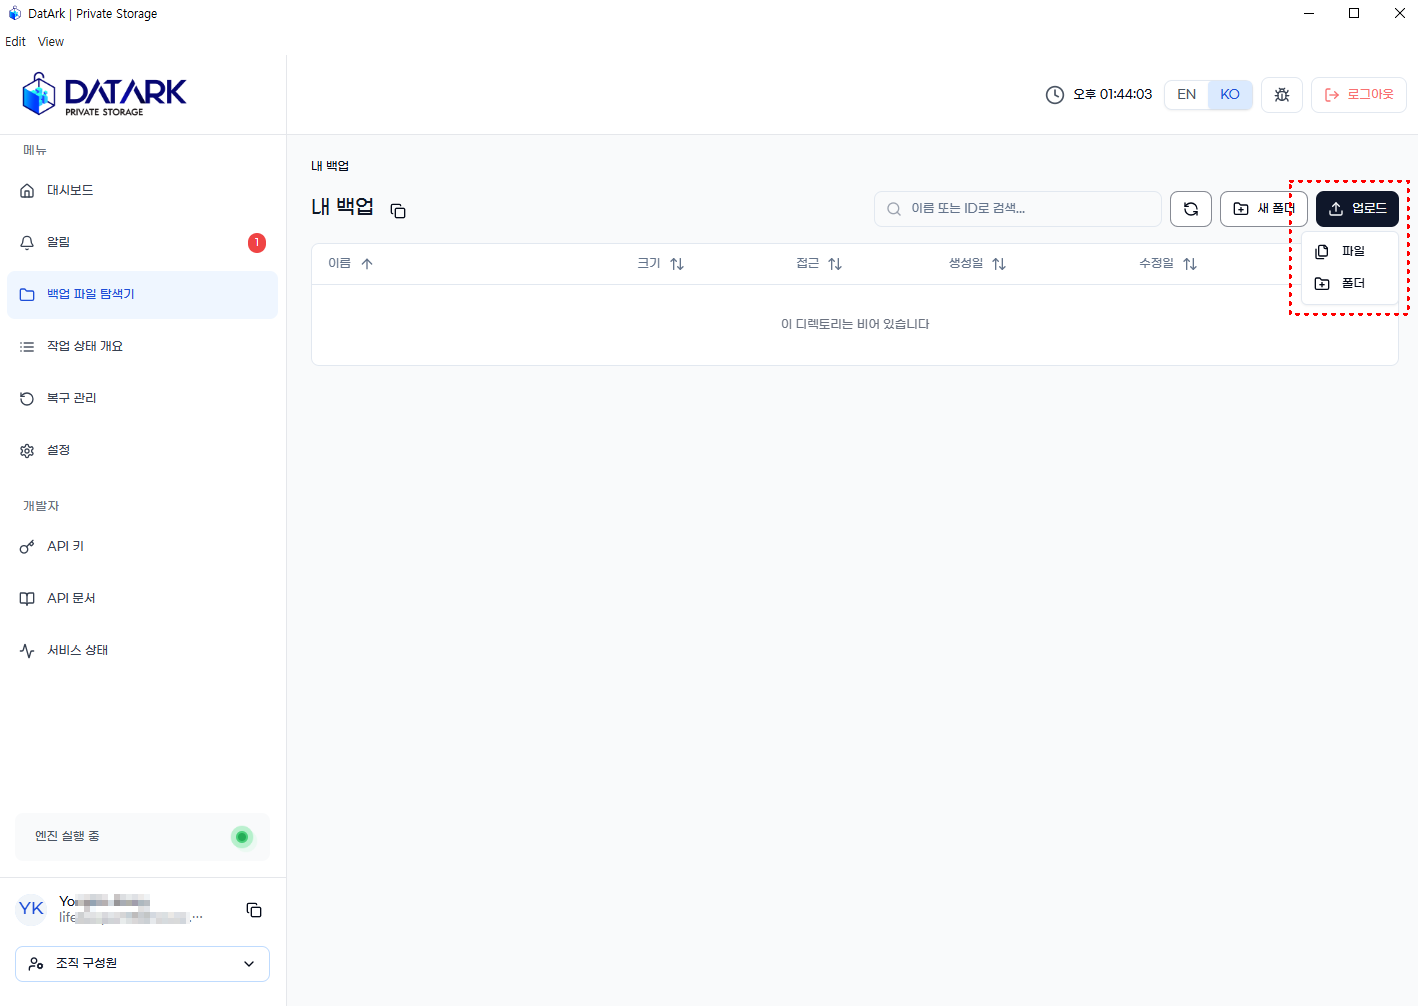Switch language to KO
Viewport: 1418px width, 1006px height.
1230,94
